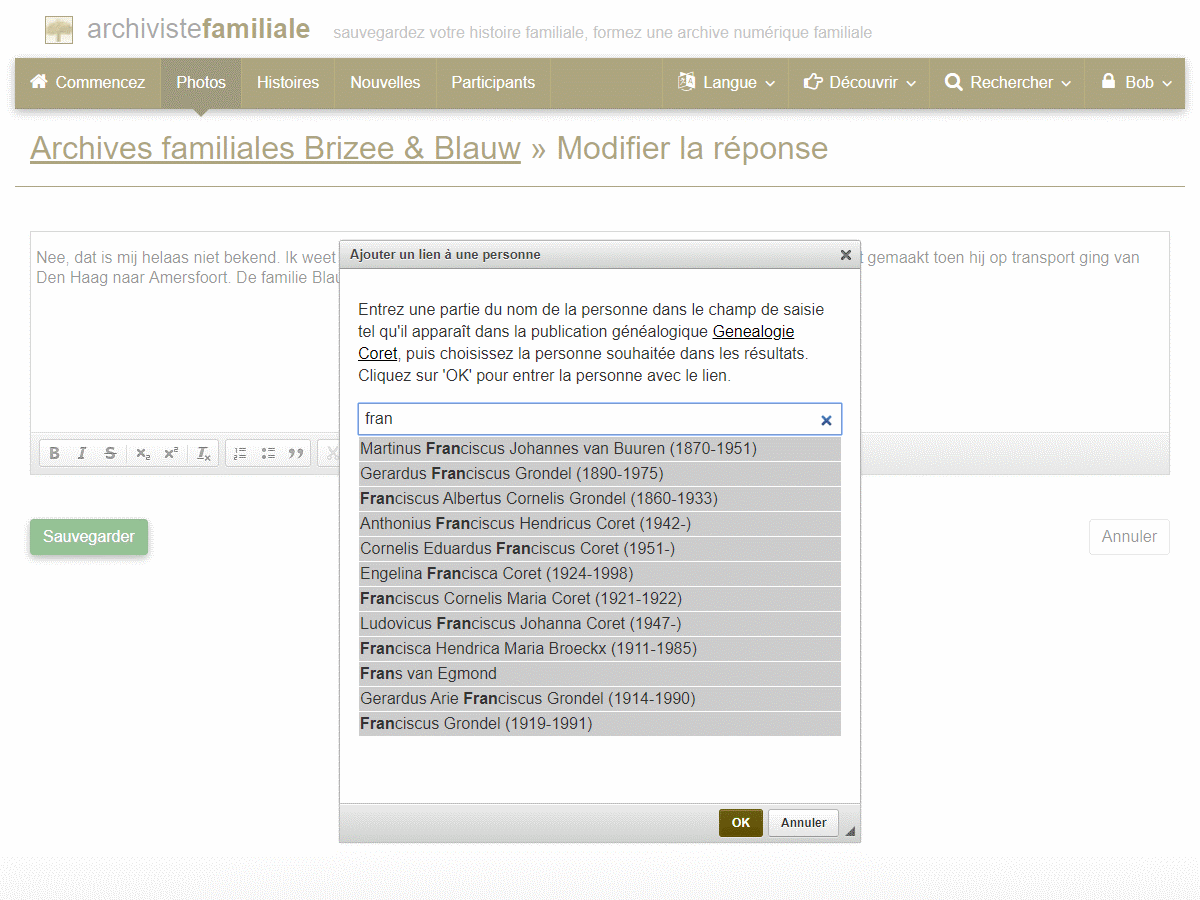
Task: Select Martinus Franciscus Johannes van Buuren
Action: [x=600, y=449]
